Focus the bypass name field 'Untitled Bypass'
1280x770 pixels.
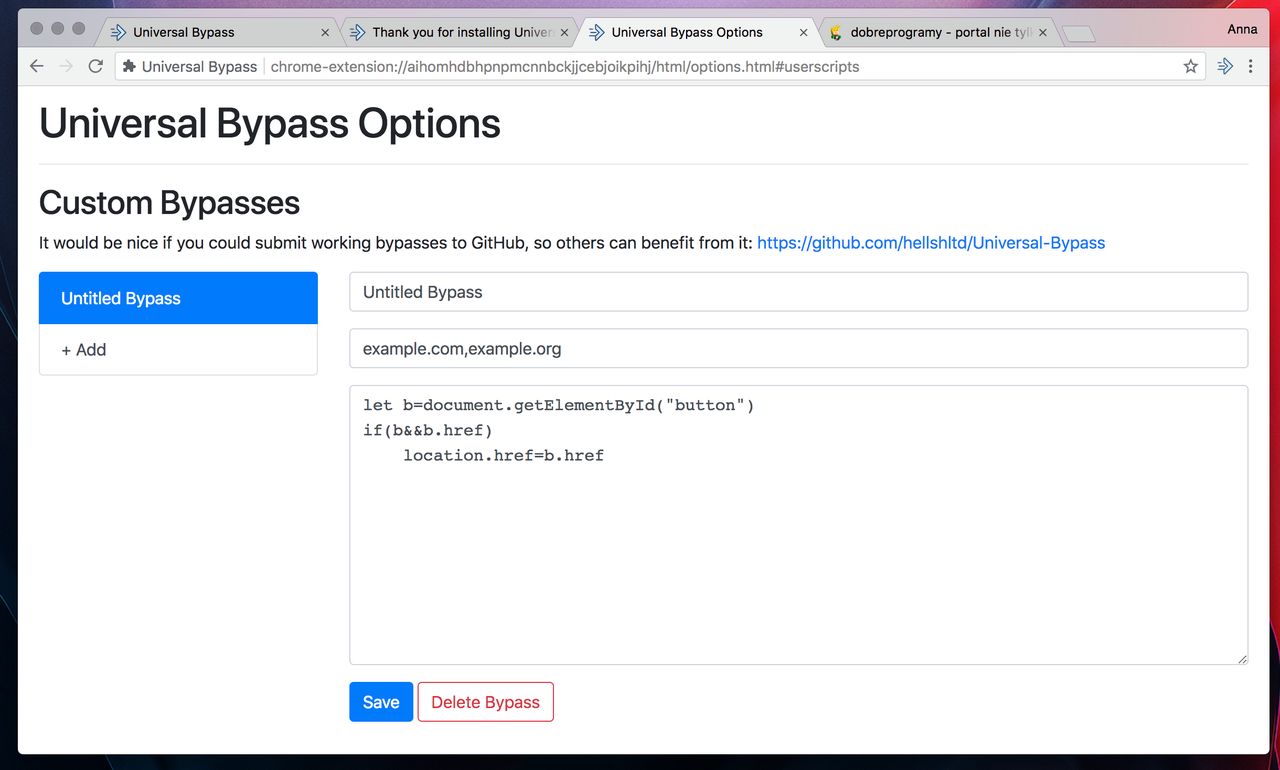tap(798, 292)
